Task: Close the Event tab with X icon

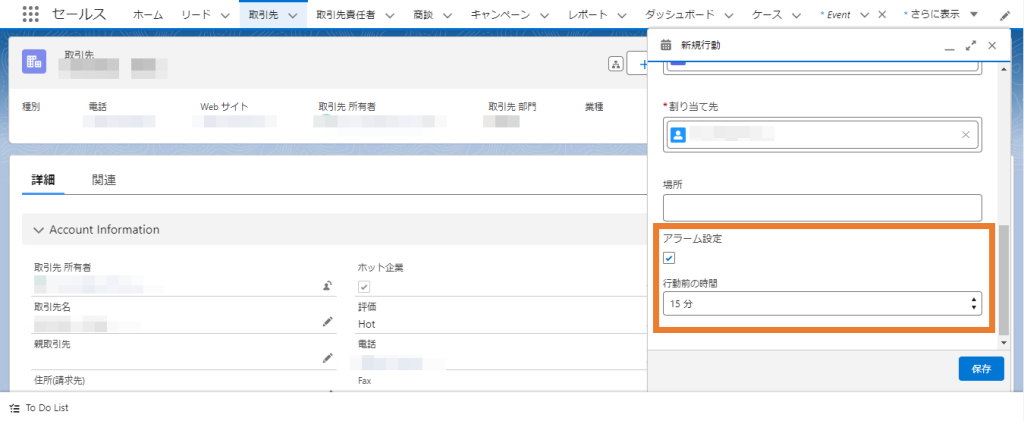Action: coord(881,15)
